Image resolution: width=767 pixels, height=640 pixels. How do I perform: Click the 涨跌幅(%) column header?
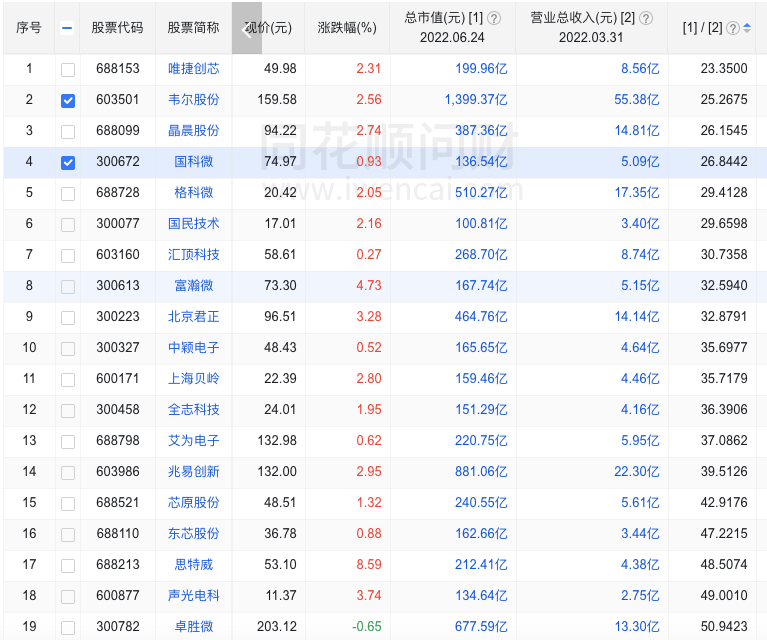click(347, 28)
